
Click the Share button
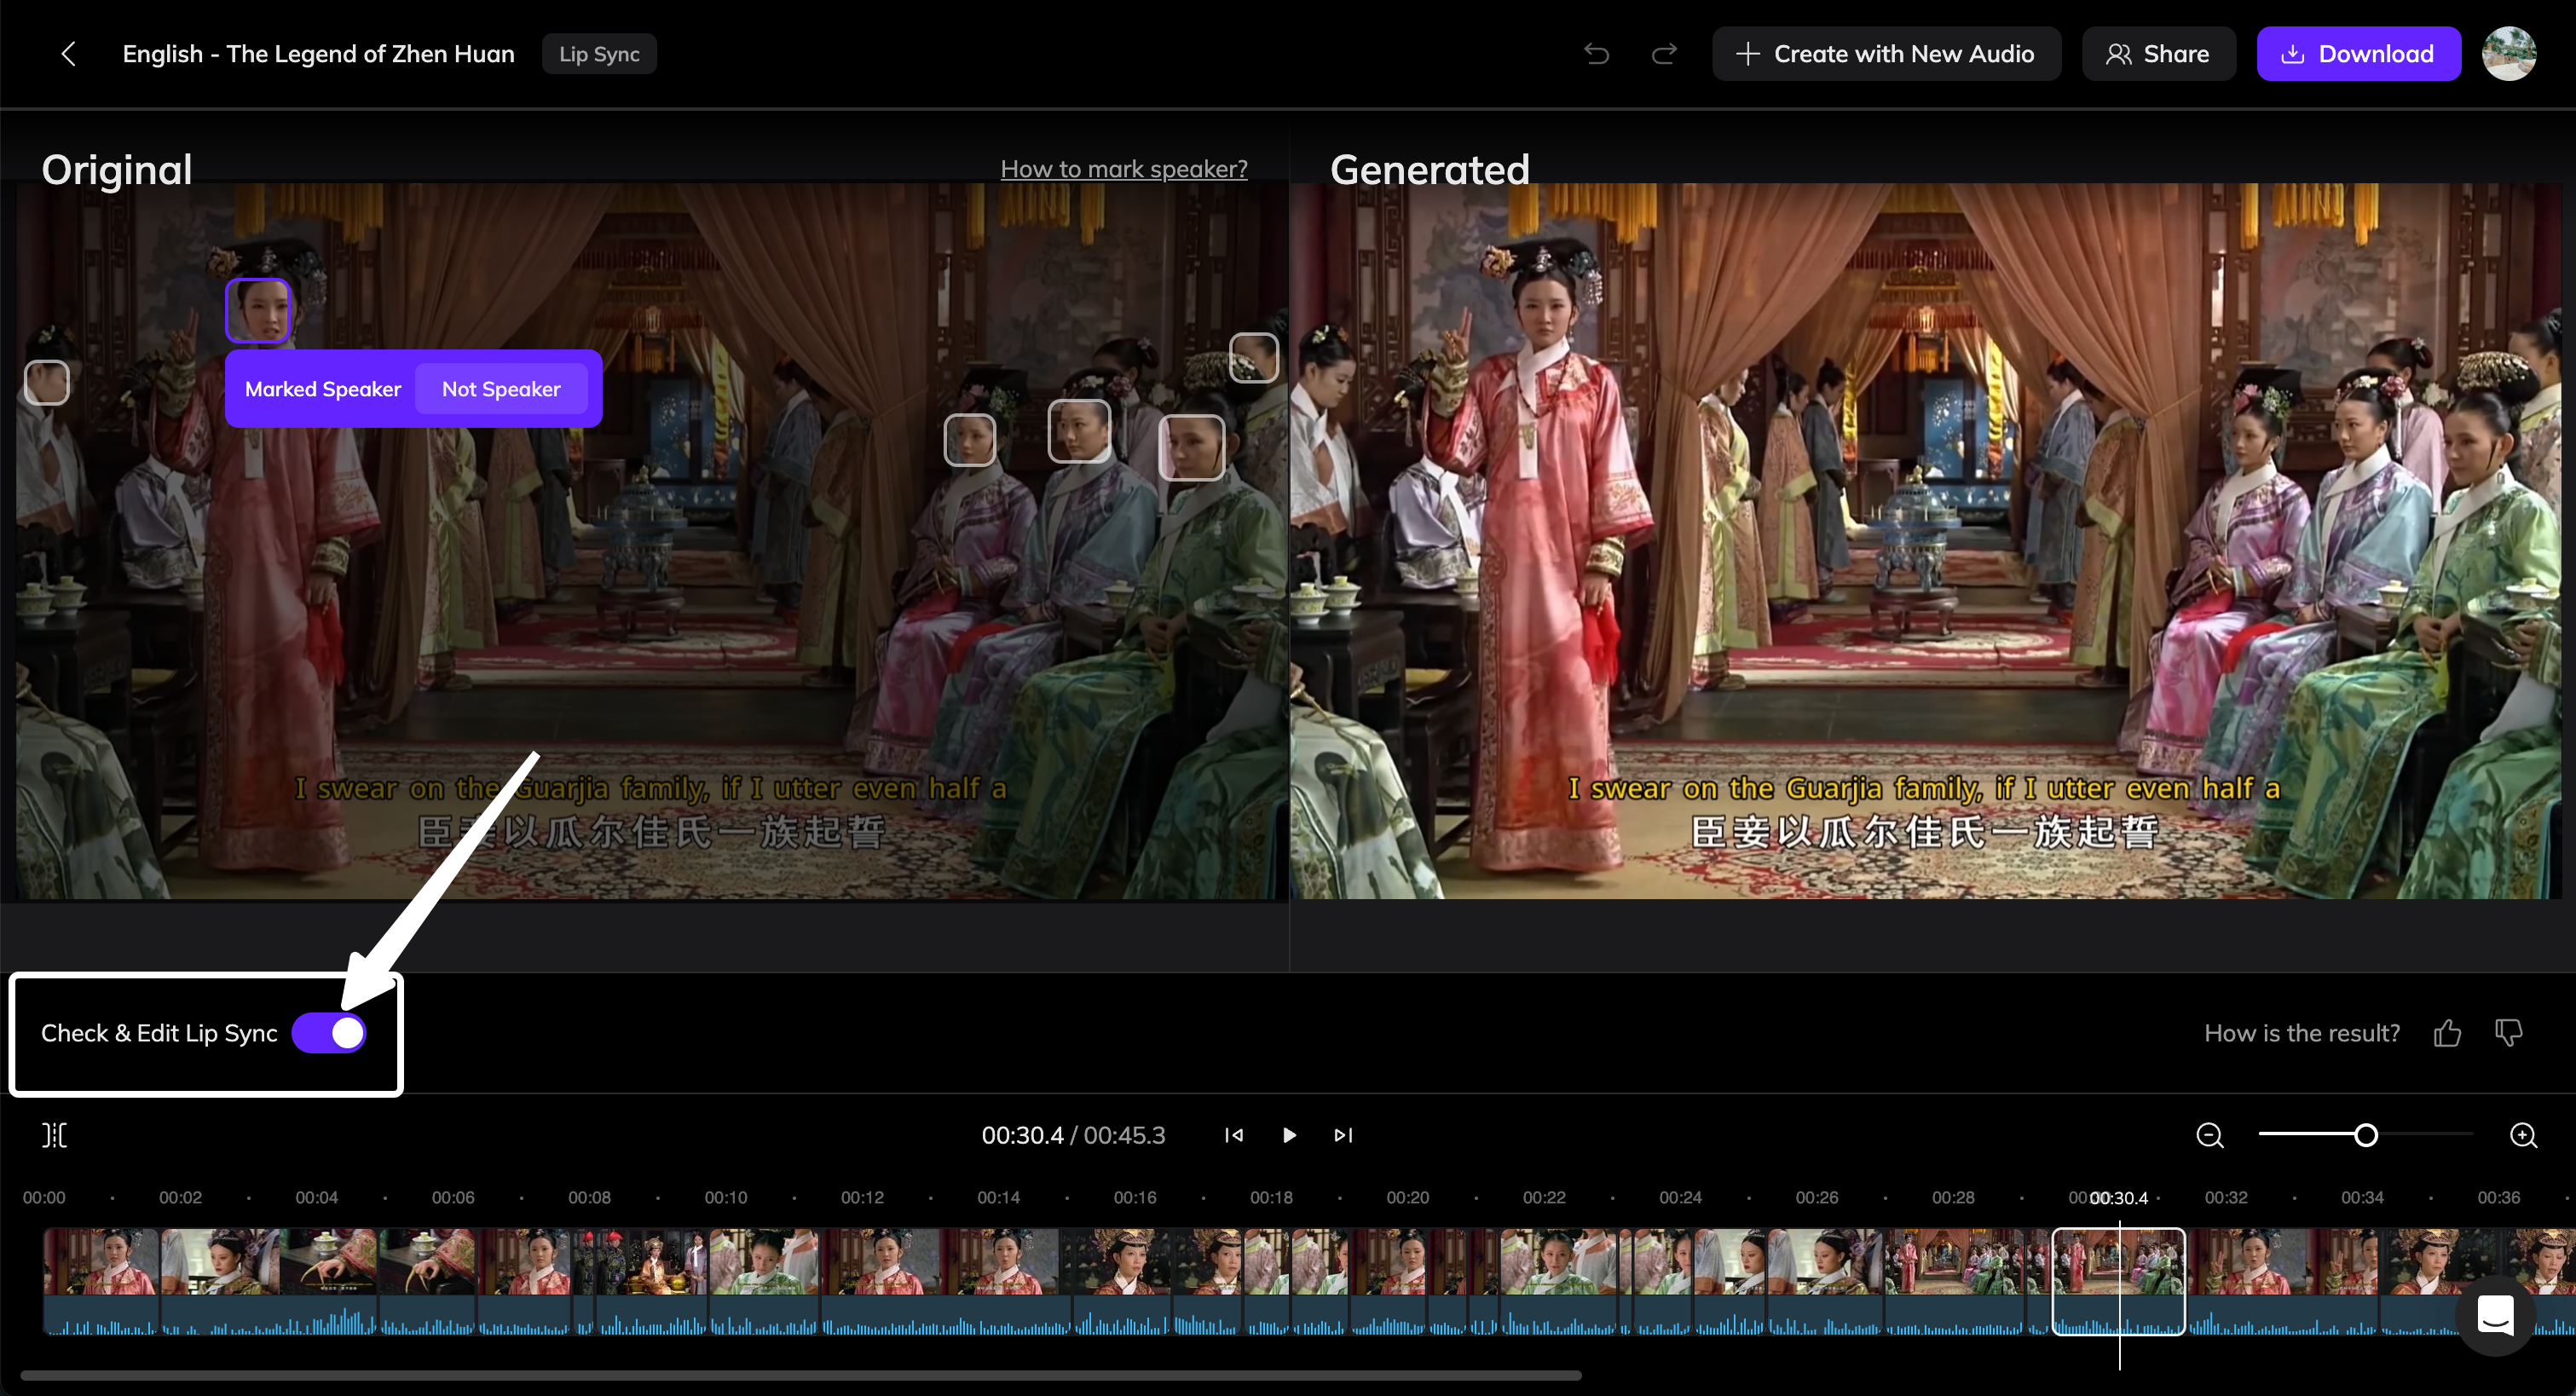(x=2158, y=54)
